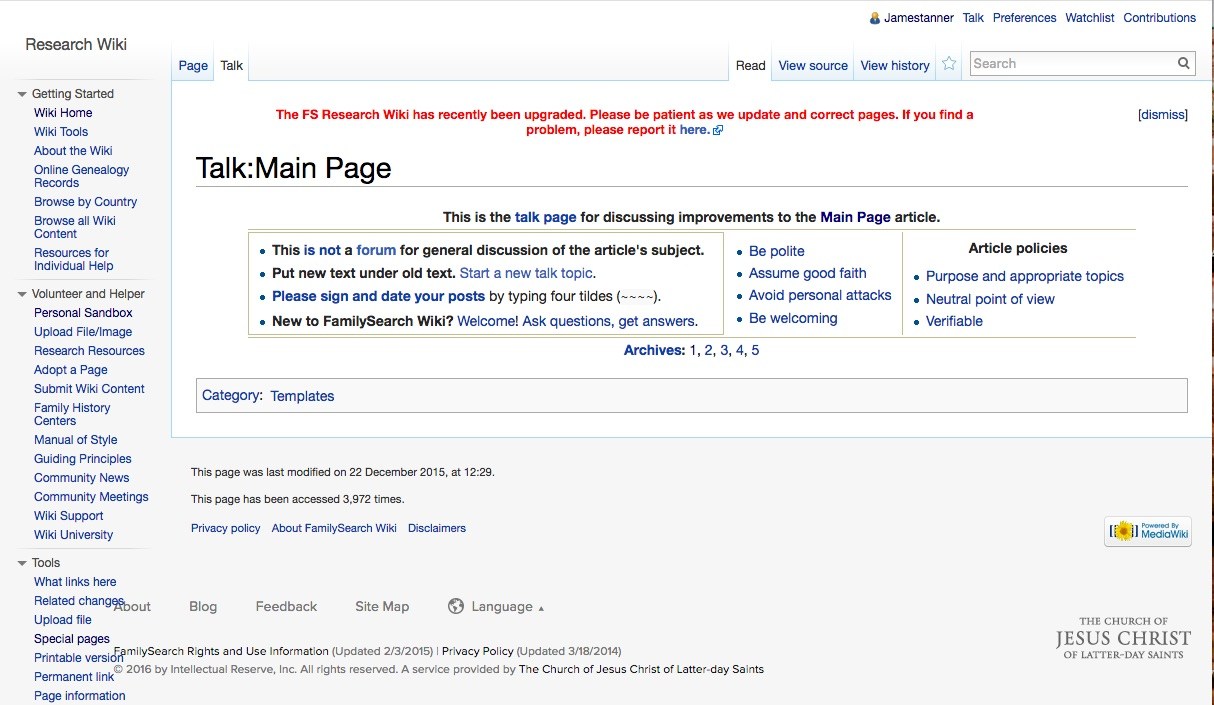Screen dimensions: 1214x705
Task: Open the Disclaimers footer link
Action: click(437, 528)
